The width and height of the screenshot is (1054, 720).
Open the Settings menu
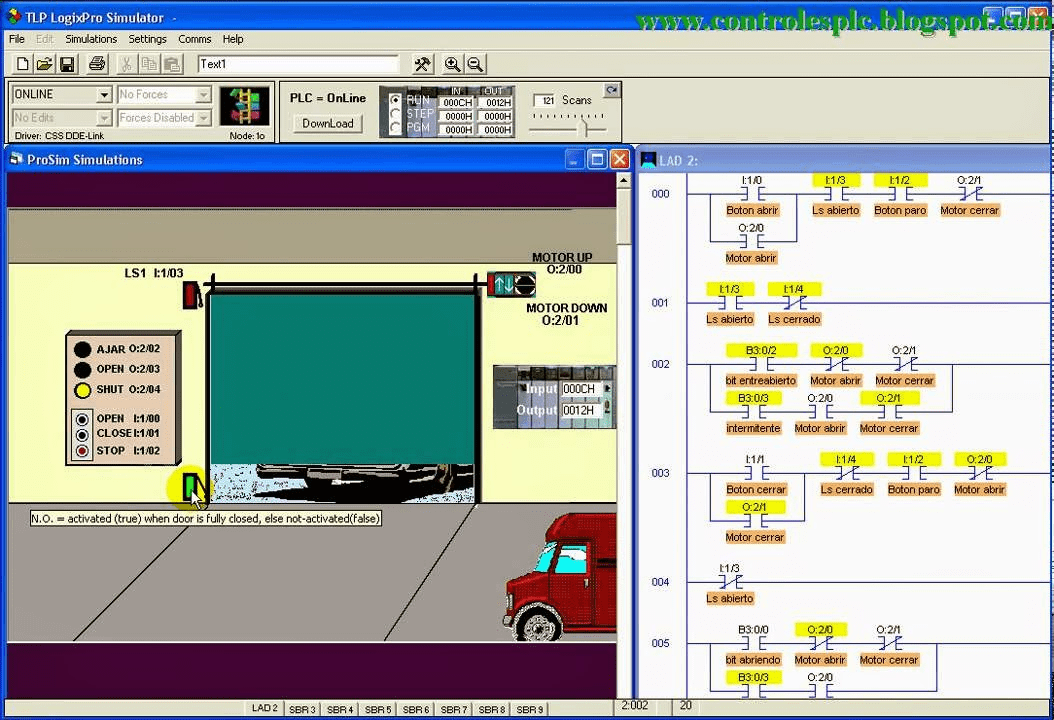pos(147,39)
